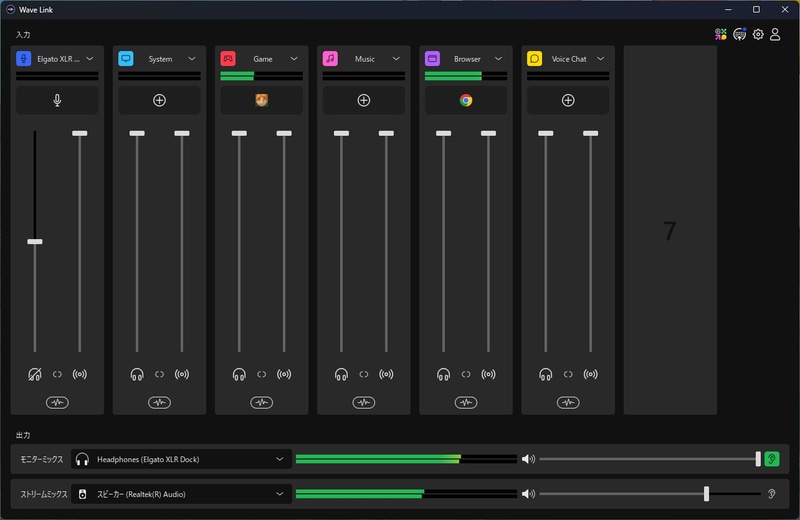Open the user account icon
This screenshot has height=520, width=800.
(x=775, y=34)
